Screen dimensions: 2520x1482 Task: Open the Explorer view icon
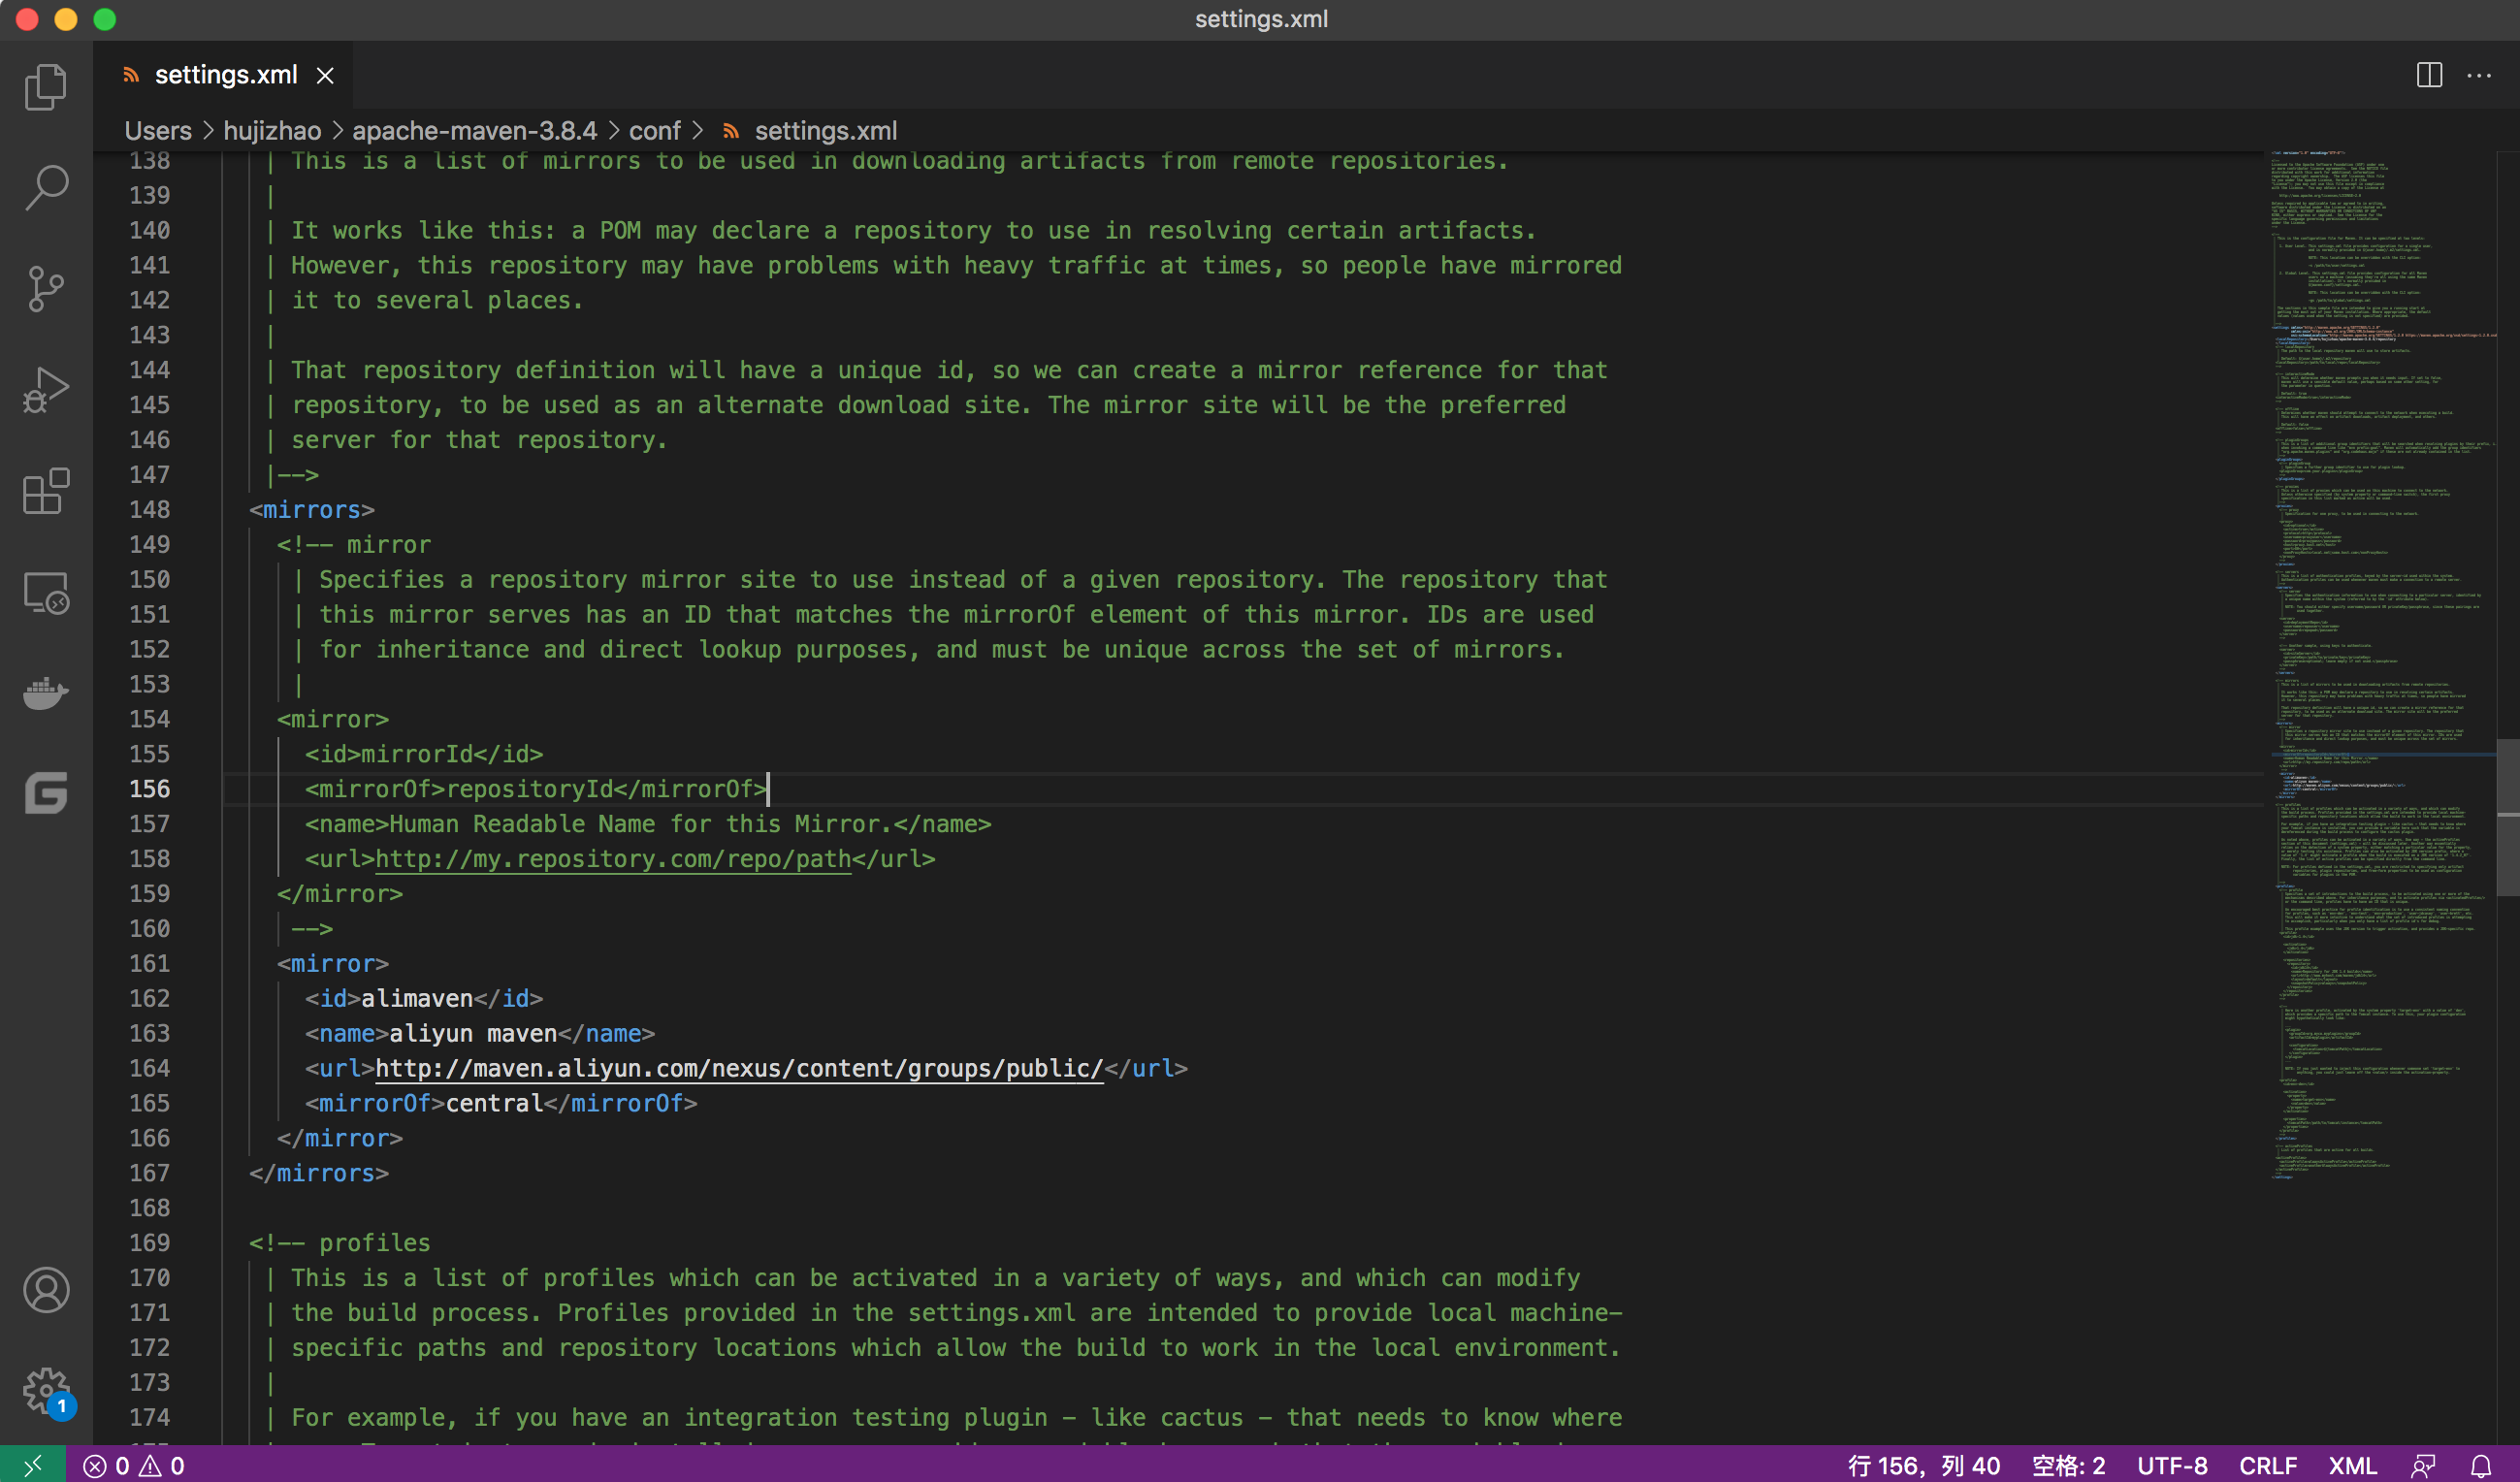(x=46, y=87)
